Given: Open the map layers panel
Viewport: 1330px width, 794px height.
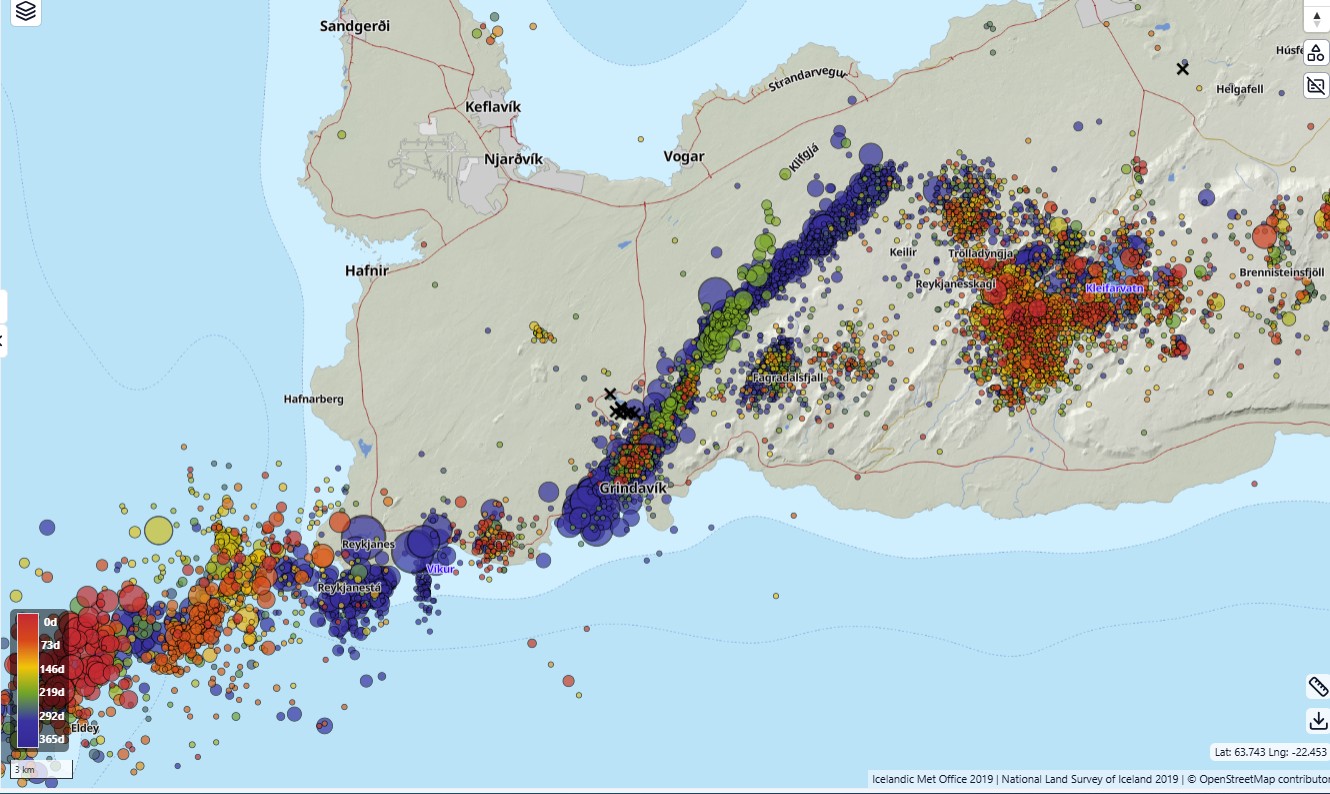Looking at the screenshot, I should (x=26, y=12).
